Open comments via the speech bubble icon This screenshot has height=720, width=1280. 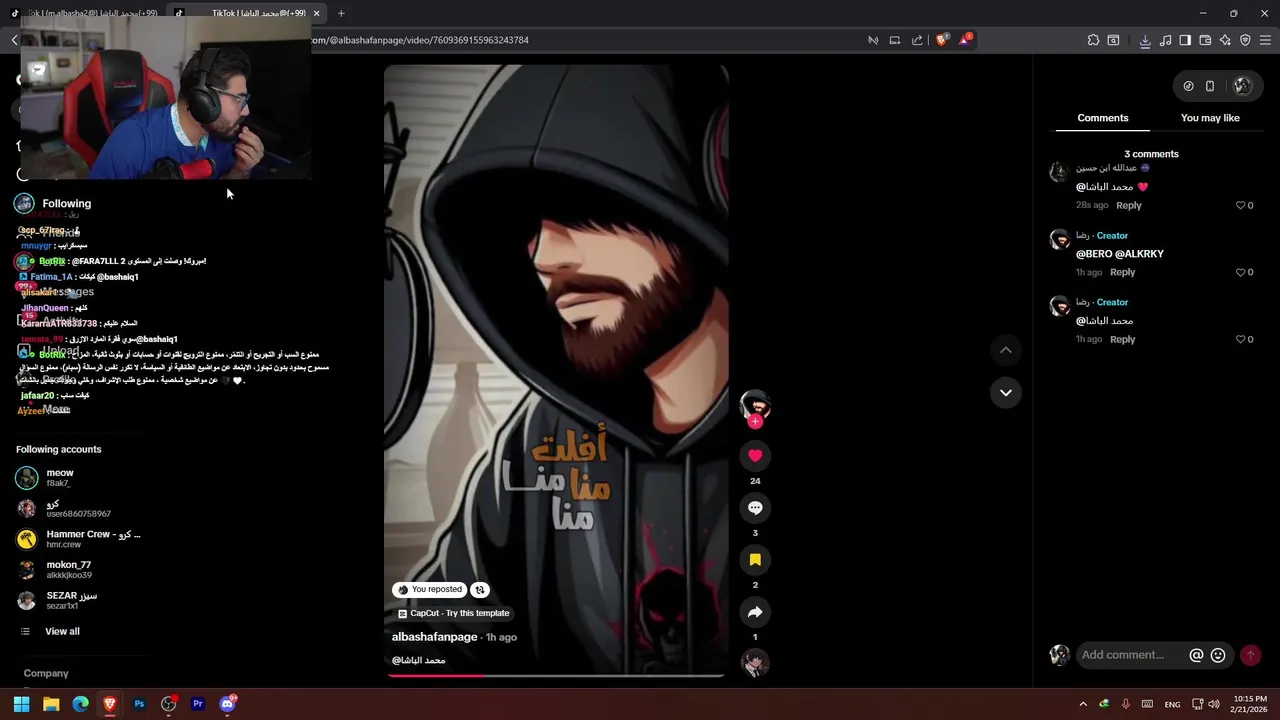(x=755, y=508)
